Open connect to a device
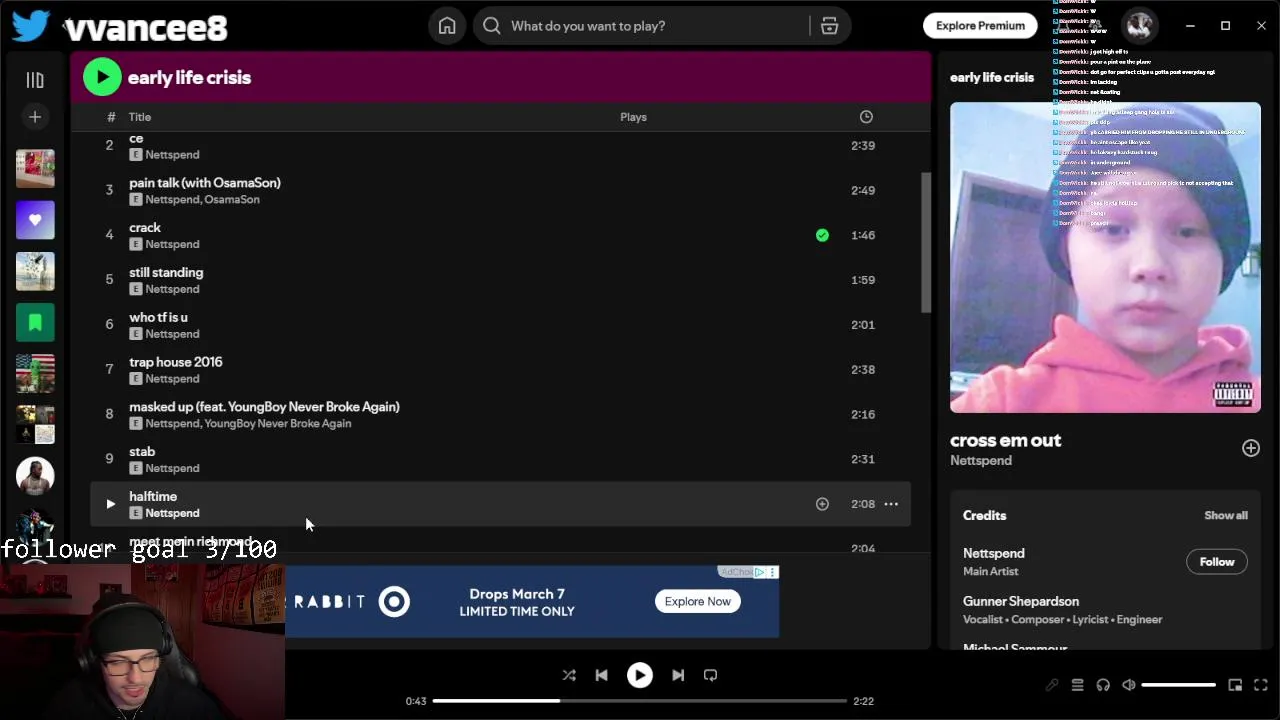The height and width of the screenshot is (720, 1280). [x=1103, y=685]
